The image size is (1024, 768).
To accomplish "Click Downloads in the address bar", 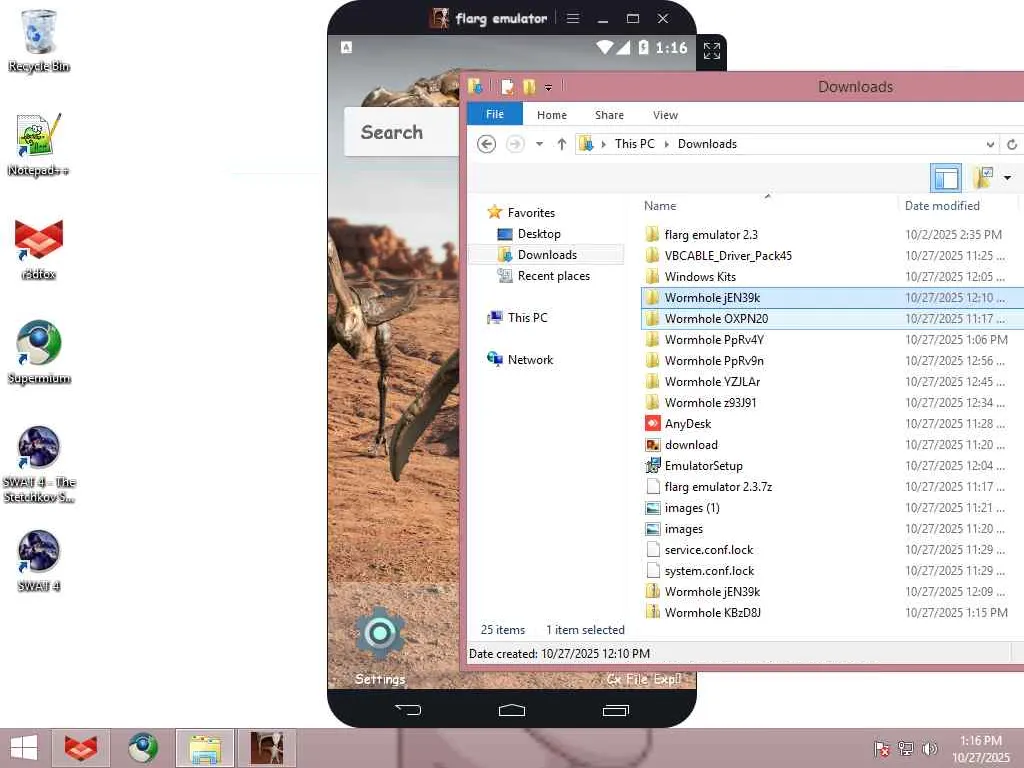I will tap(707, 144).
